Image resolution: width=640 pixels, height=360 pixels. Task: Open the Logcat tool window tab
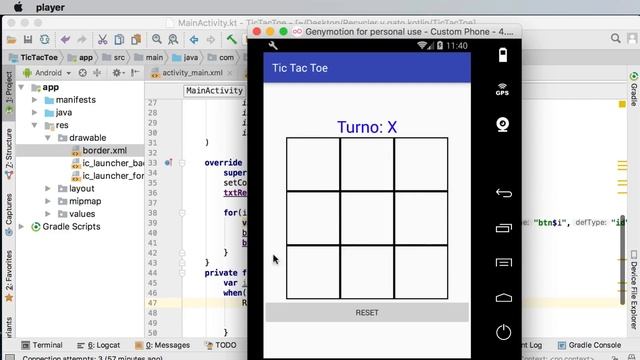pos(98,345)
